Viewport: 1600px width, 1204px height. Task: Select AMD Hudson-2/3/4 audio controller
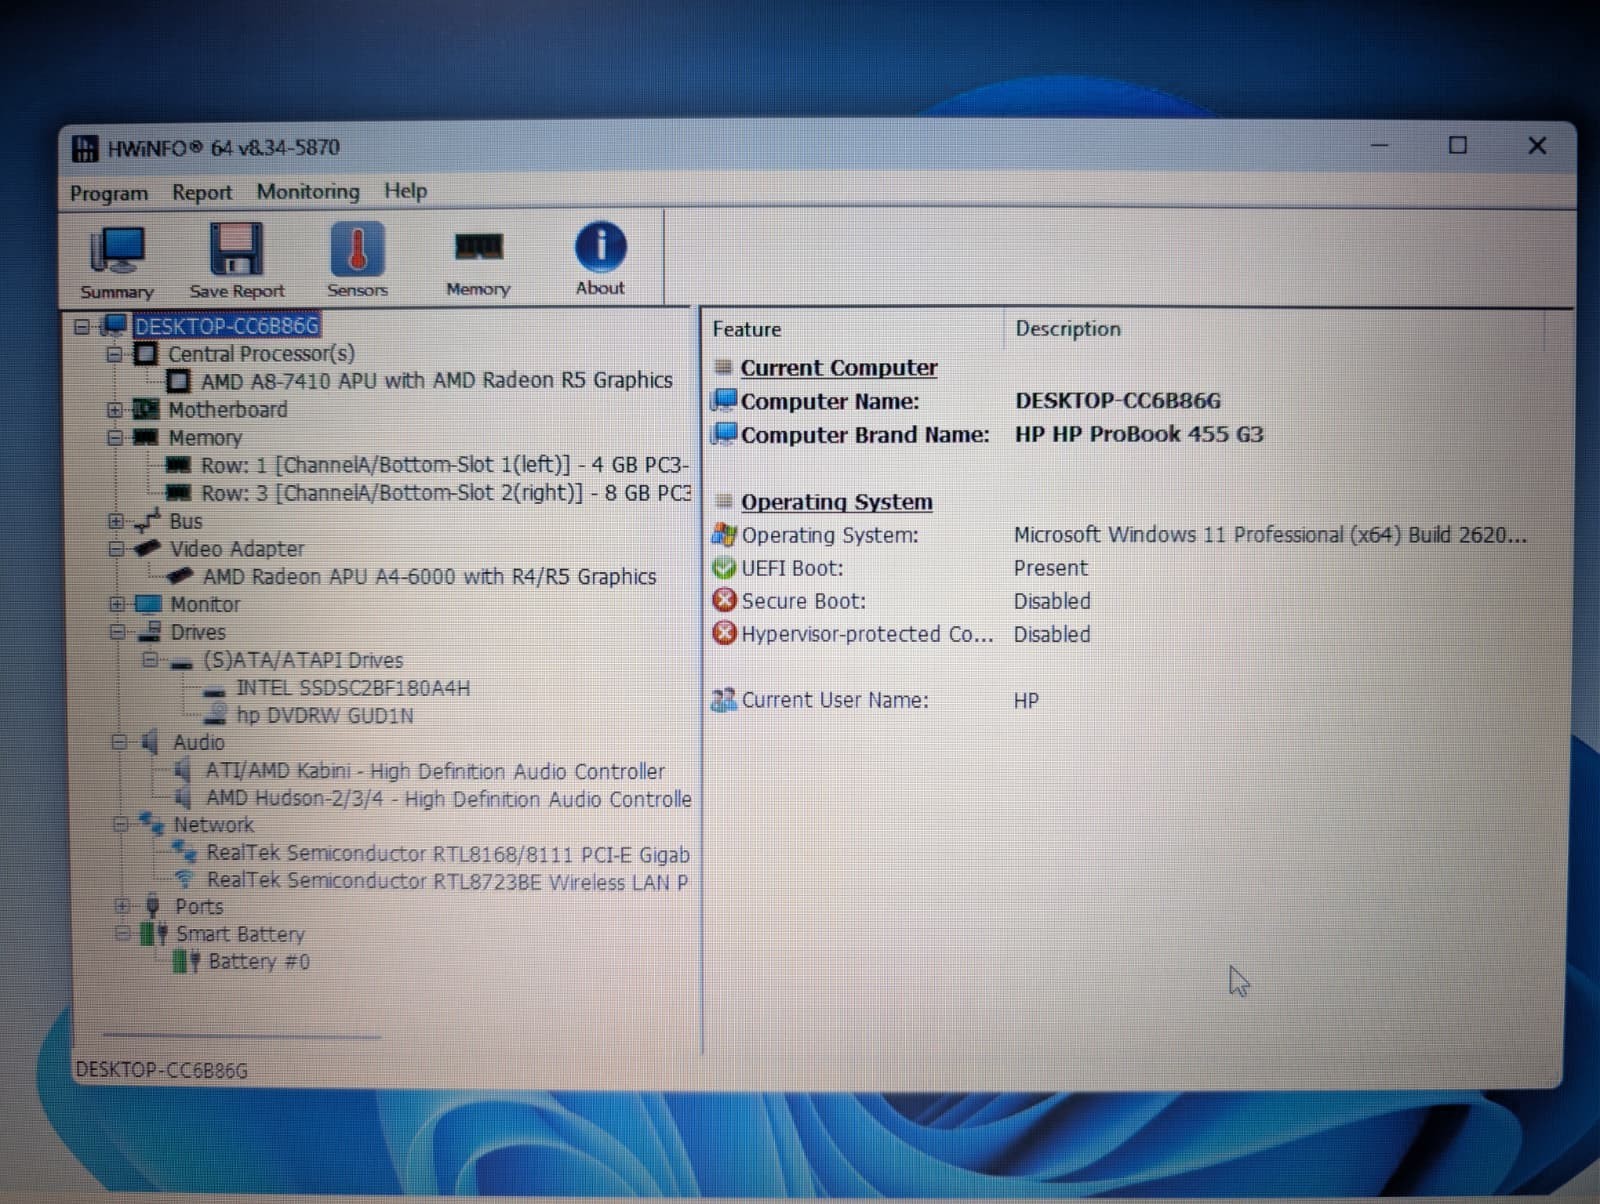tap(448, 799)
